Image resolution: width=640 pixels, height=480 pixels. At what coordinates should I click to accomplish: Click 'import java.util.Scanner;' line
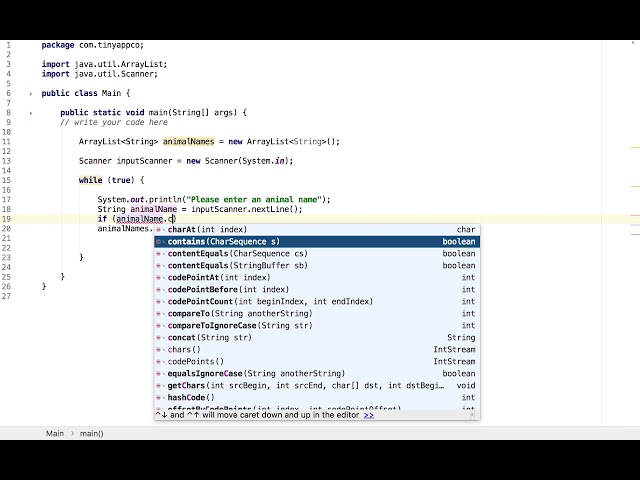[100, 74]
